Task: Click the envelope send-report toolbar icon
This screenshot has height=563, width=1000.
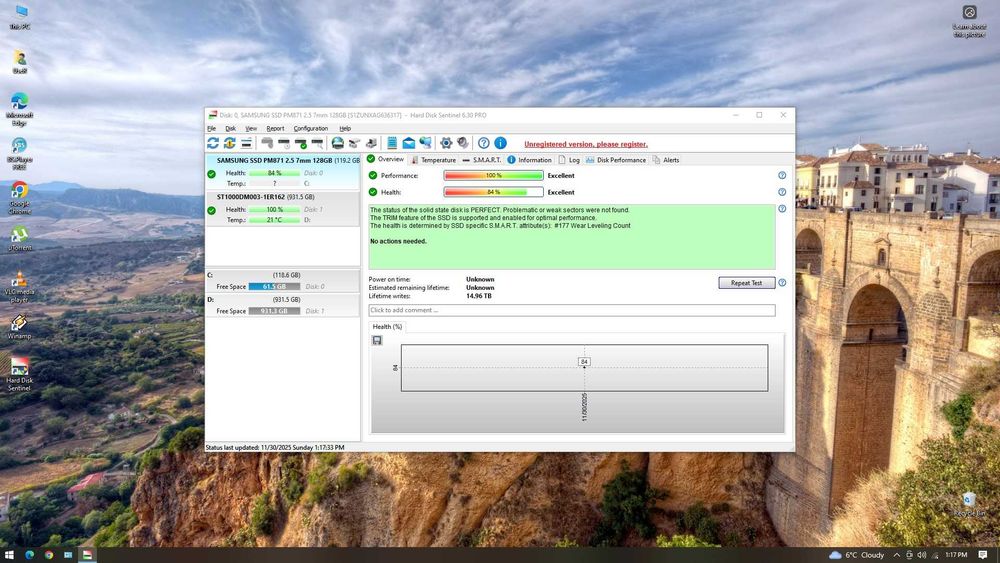Action: (x=409, y=143)
